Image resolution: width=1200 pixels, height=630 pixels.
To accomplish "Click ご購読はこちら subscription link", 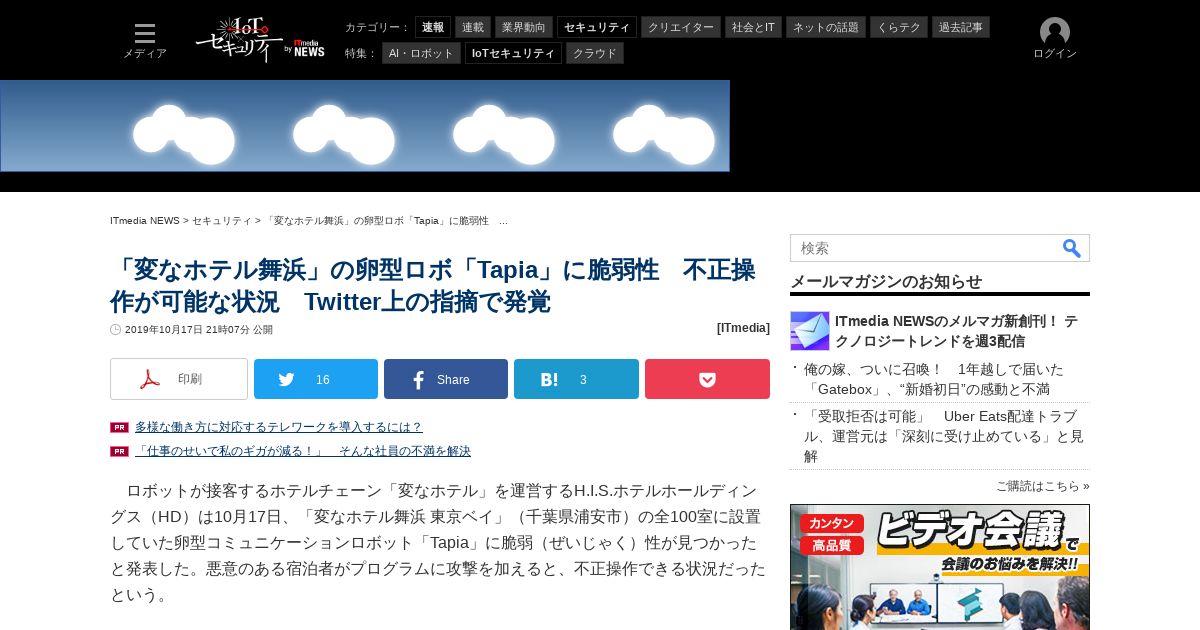I will tap(1043, 486).
